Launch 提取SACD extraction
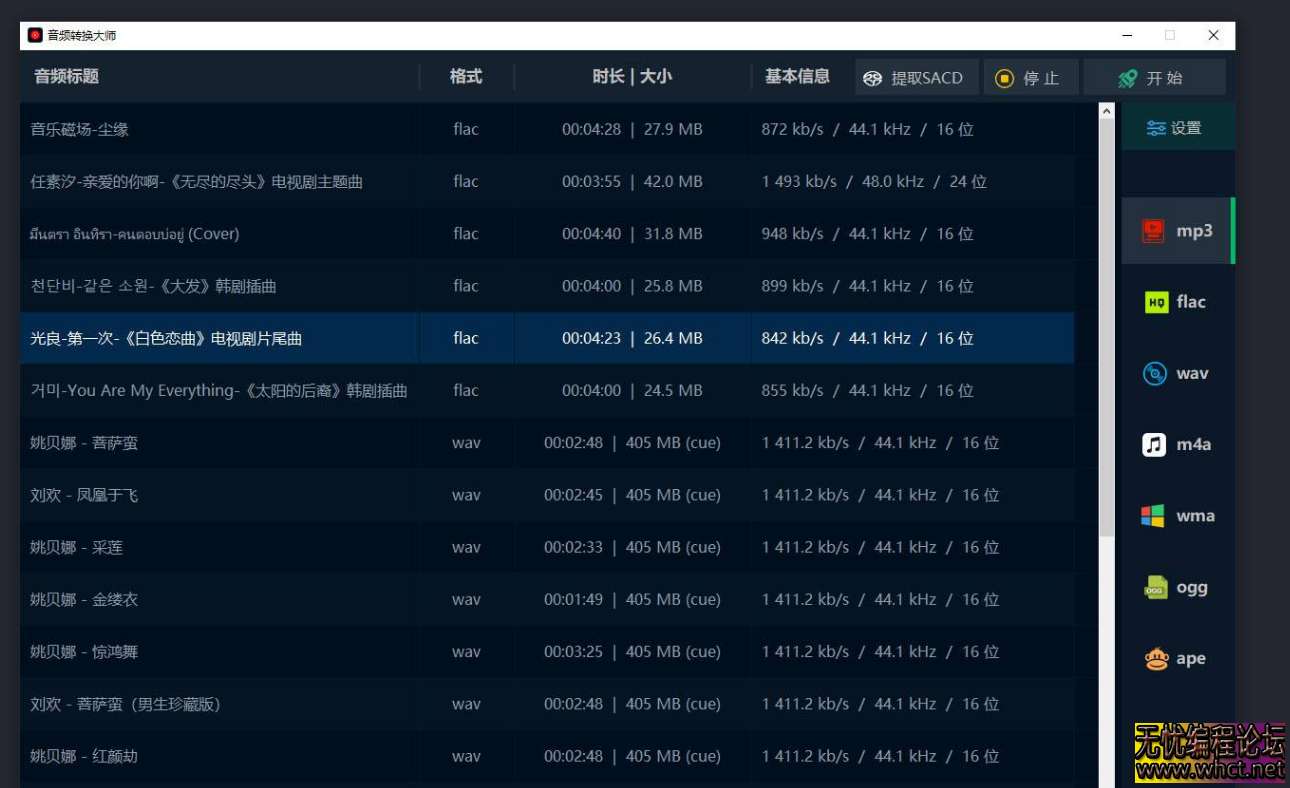This screenshot has height=788, width=1290. tap(915, 77)
